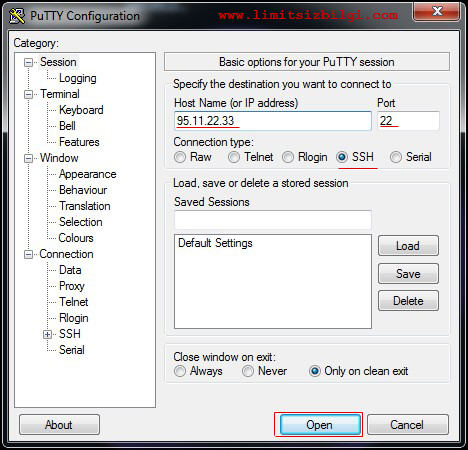Click the Port number field
468x450 pixels.
coord(409,121)
